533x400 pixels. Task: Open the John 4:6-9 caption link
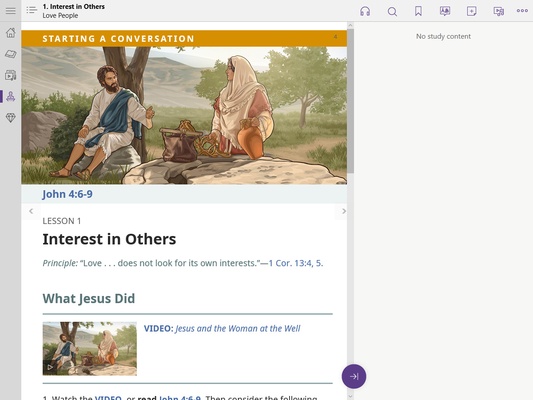(x=67, y=194)
